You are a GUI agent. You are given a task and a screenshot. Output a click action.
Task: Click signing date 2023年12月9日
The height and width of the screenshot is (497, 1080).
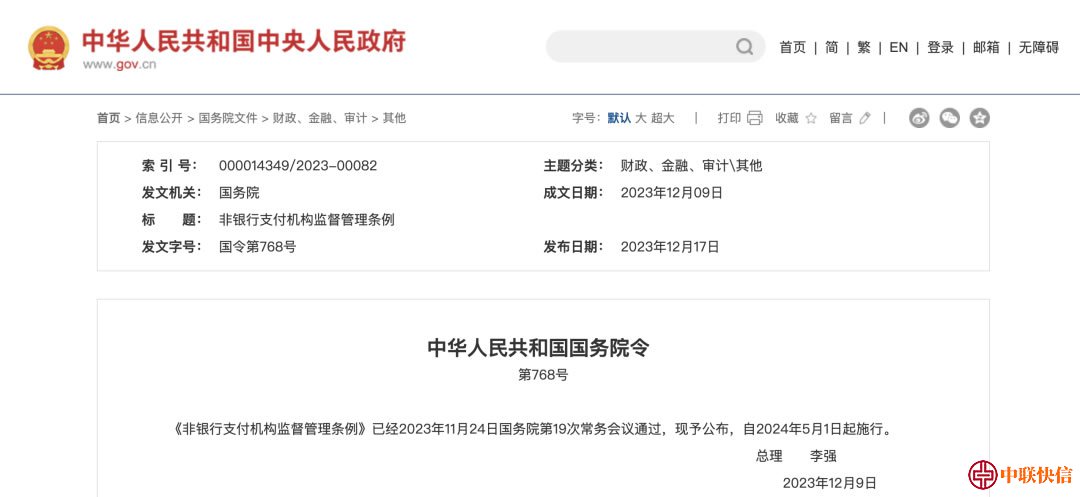tap(829, 483)
